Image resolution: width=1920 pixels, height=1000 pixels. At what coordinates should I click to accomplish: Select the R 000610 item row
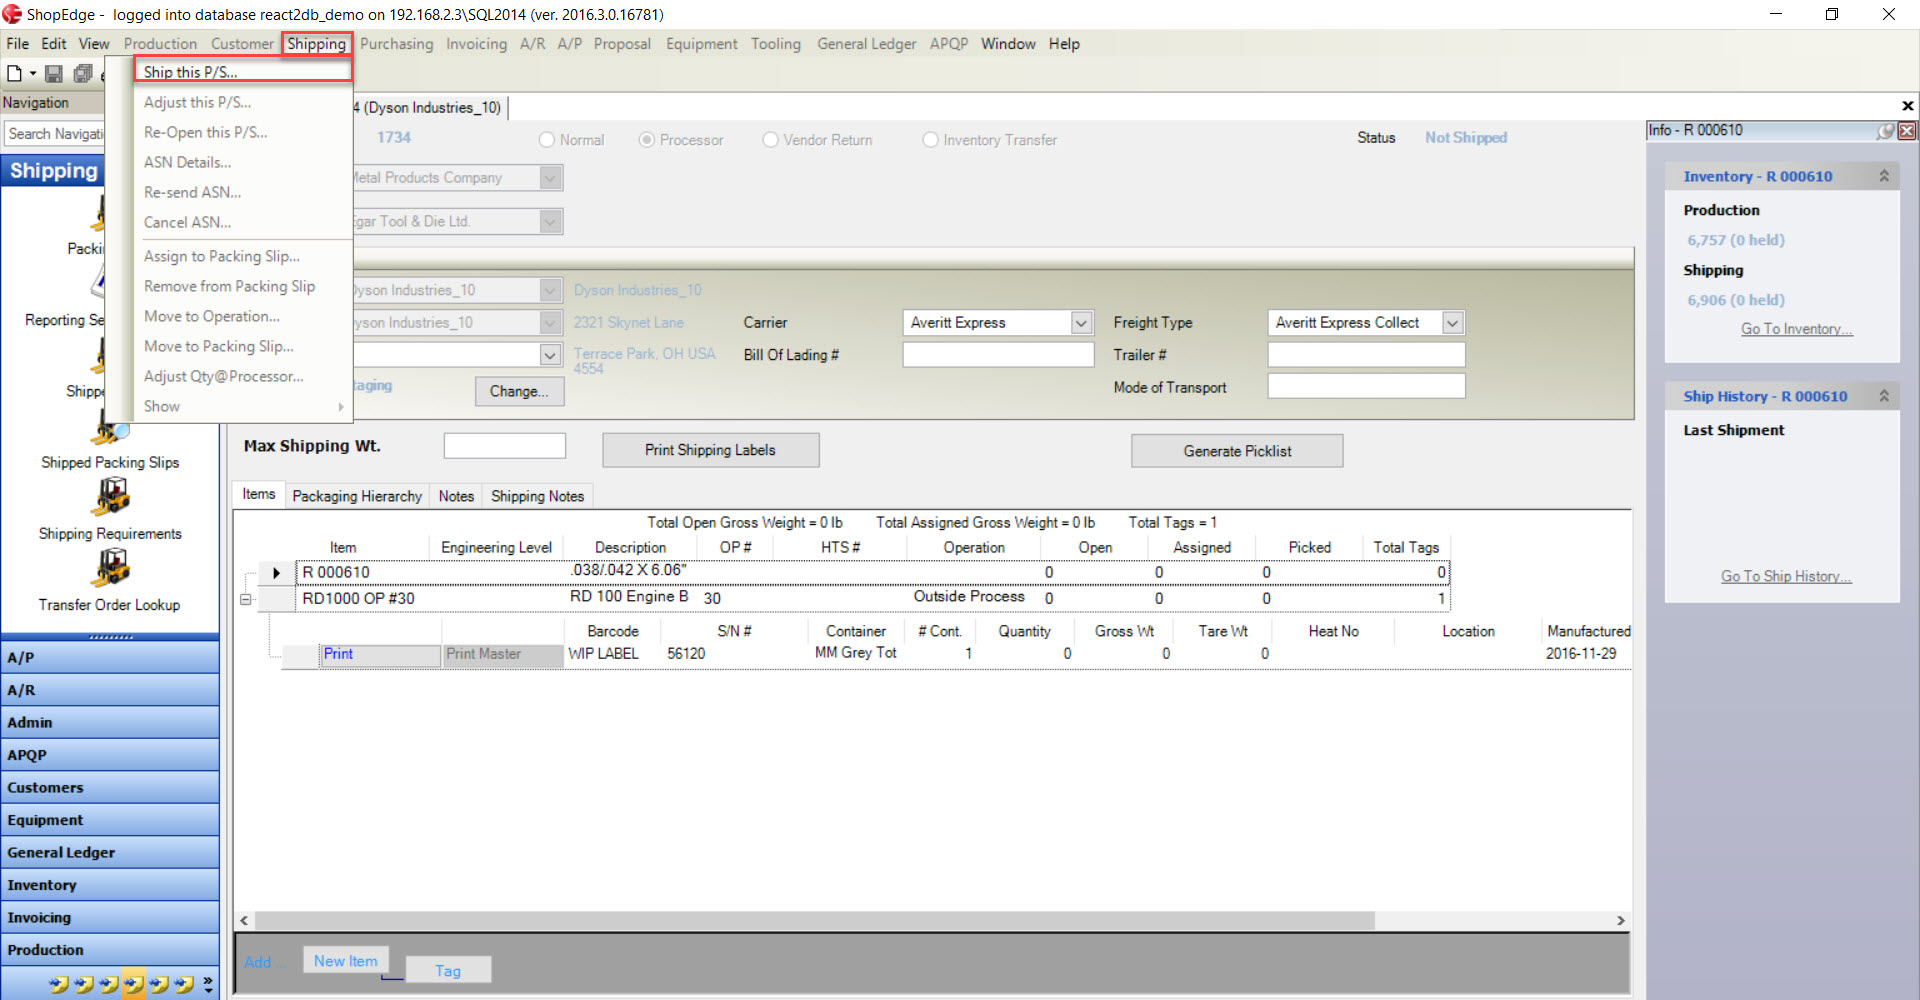pos(872,573)
